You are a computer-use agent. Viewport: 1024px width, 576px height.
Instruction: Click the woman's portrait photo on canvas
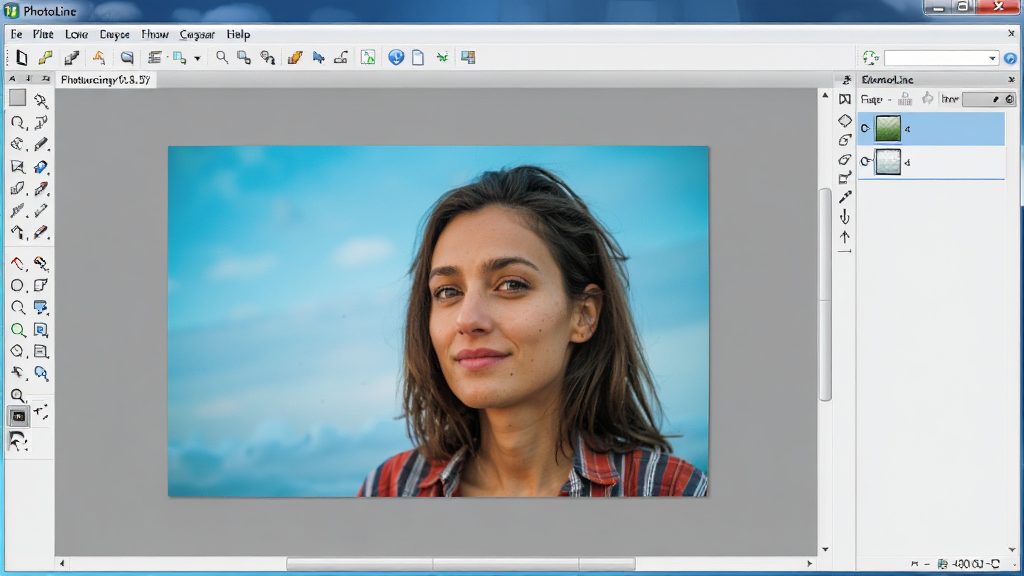tap(438, 321)
